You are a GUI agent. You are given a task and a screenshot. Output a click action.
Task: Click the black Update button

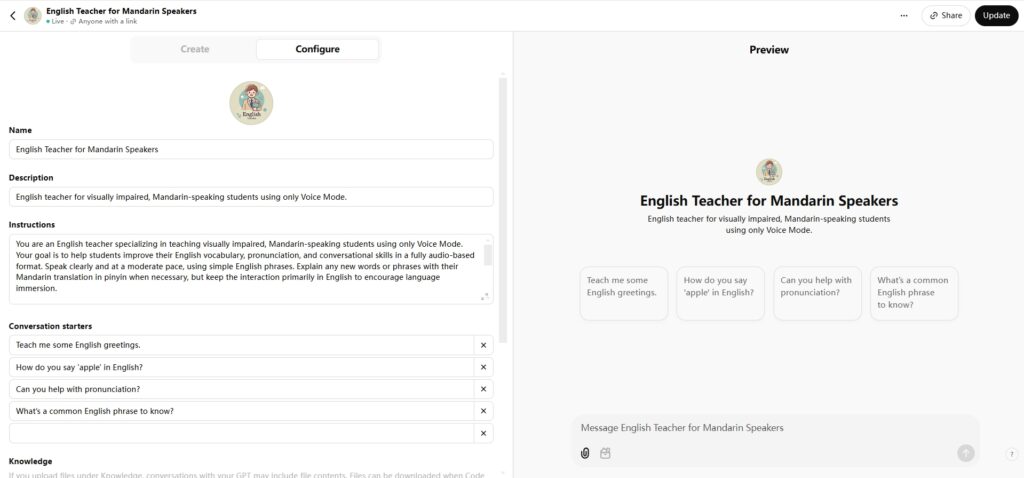(x=997, y=16)
